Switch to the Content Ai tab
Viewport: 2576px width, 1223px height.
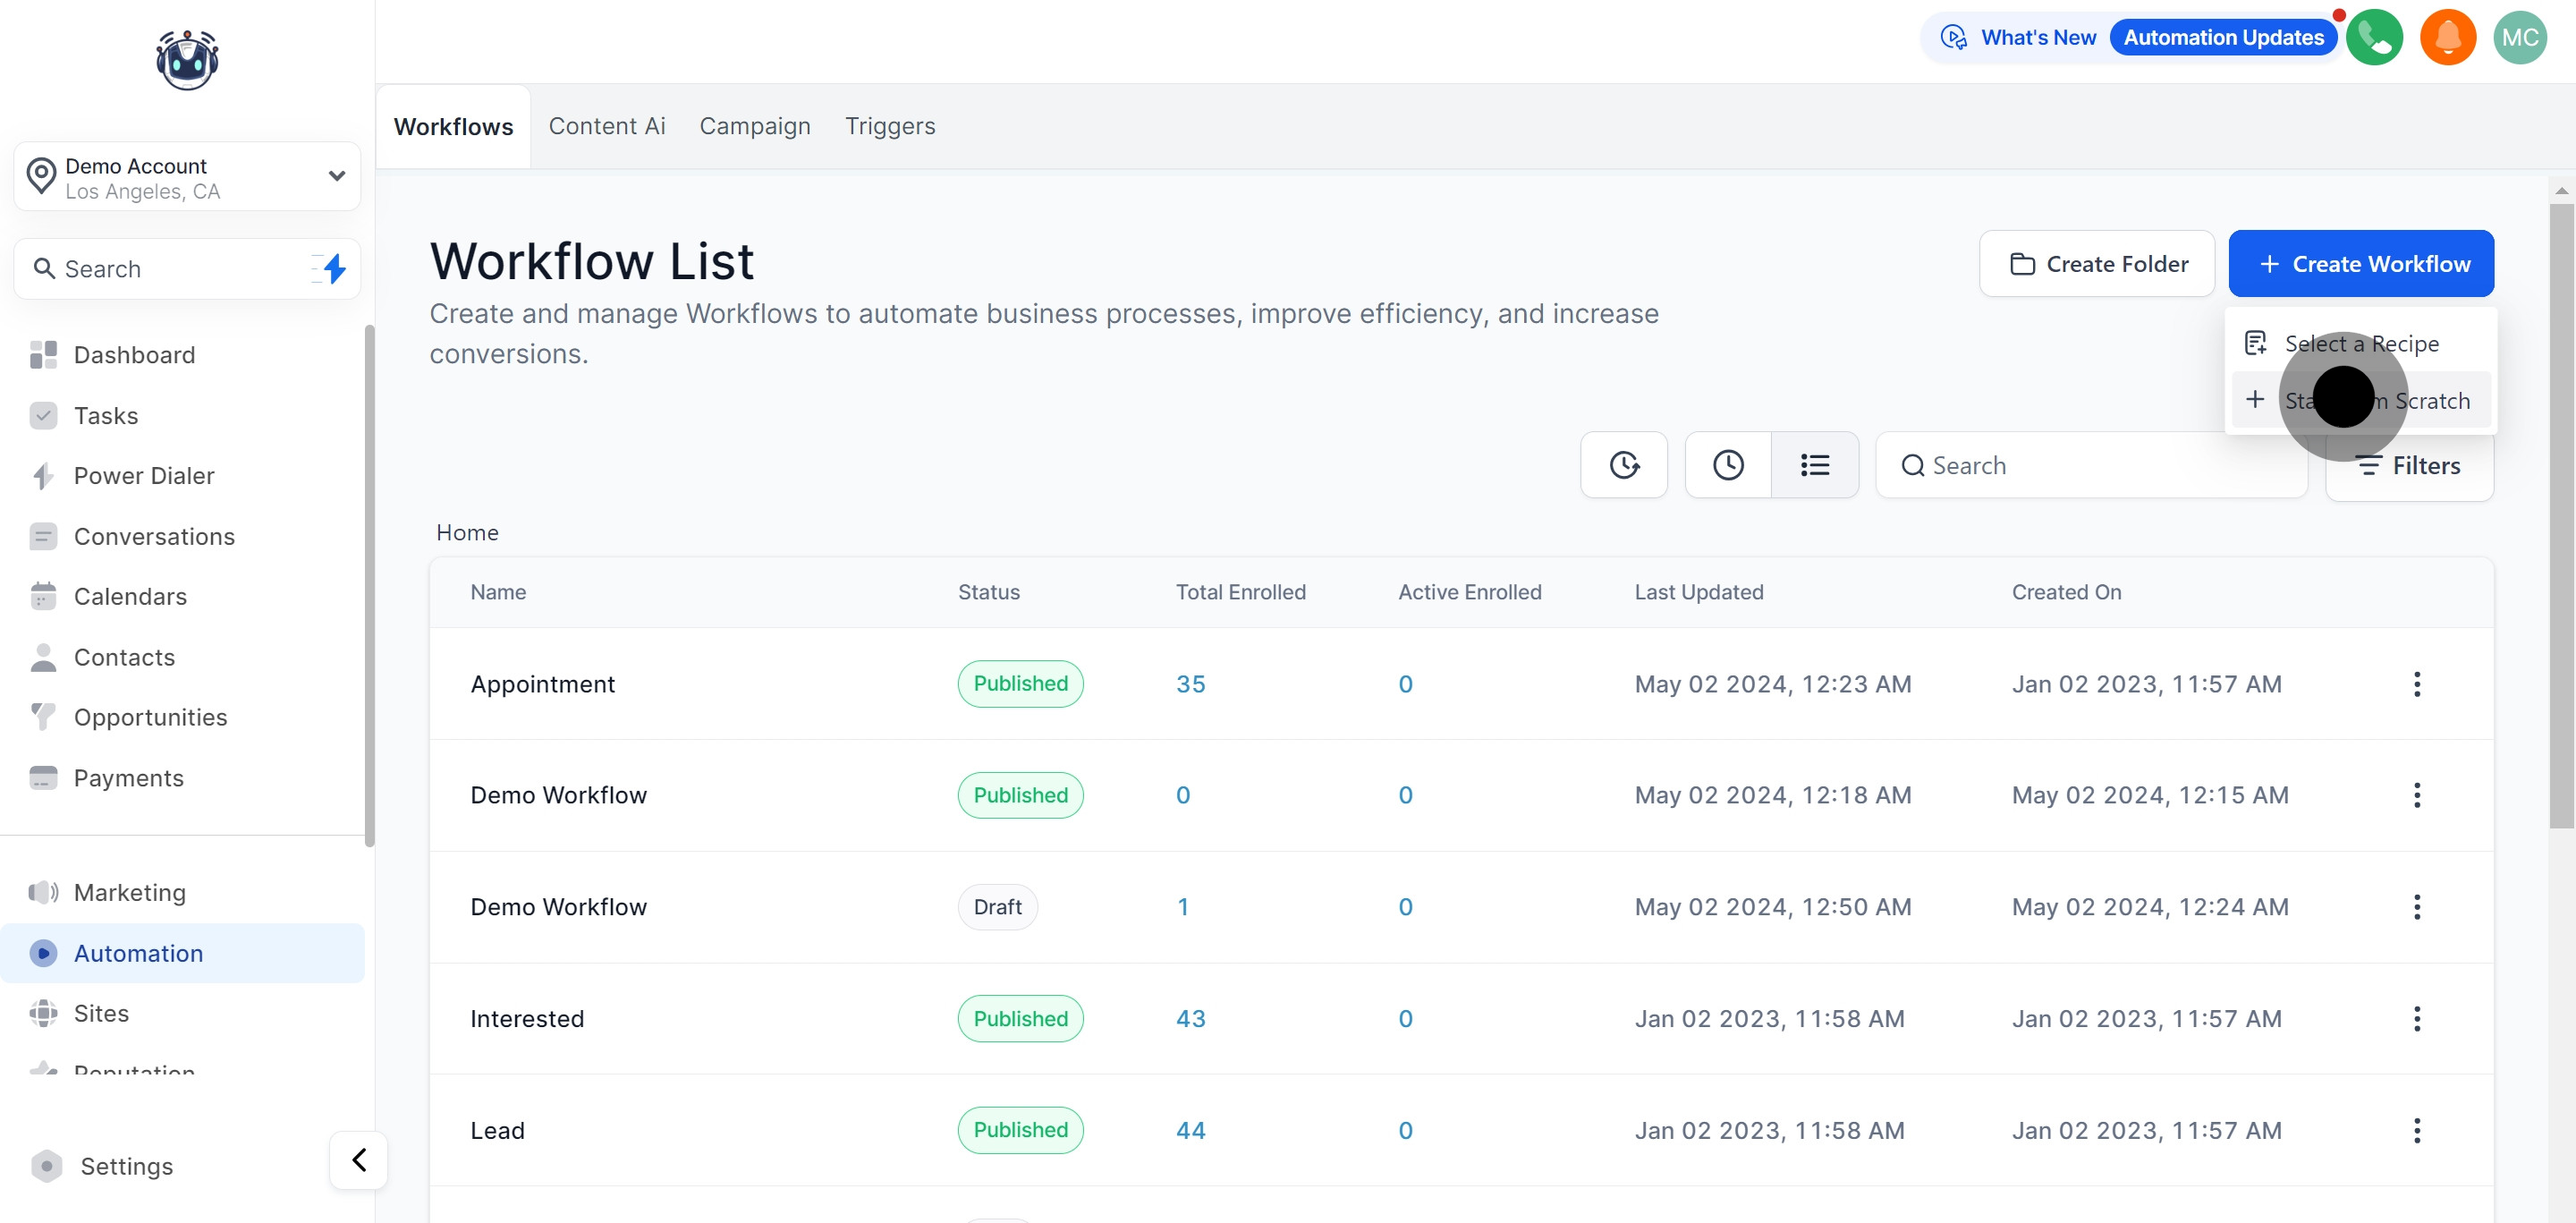point(606,126)
